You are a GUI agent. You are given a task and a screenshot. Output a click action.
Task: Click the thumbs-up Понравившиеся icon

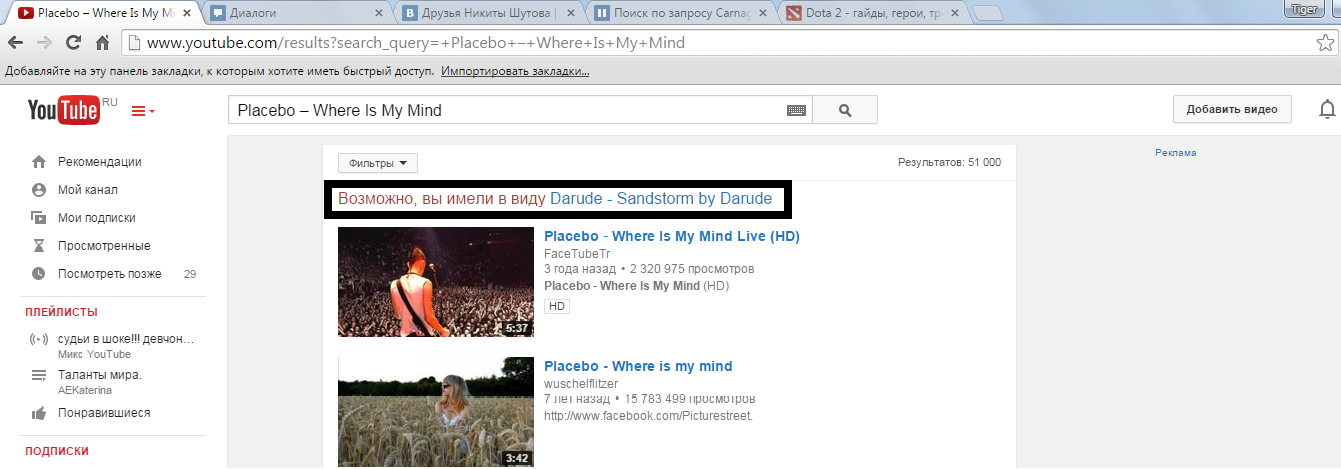(39, 412)
